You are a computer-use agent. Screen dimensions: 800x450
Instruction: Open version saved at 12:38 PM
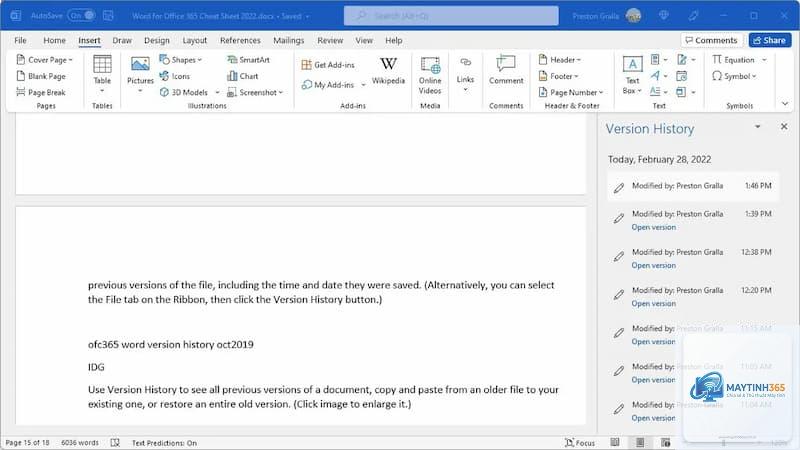coord(654,265)
